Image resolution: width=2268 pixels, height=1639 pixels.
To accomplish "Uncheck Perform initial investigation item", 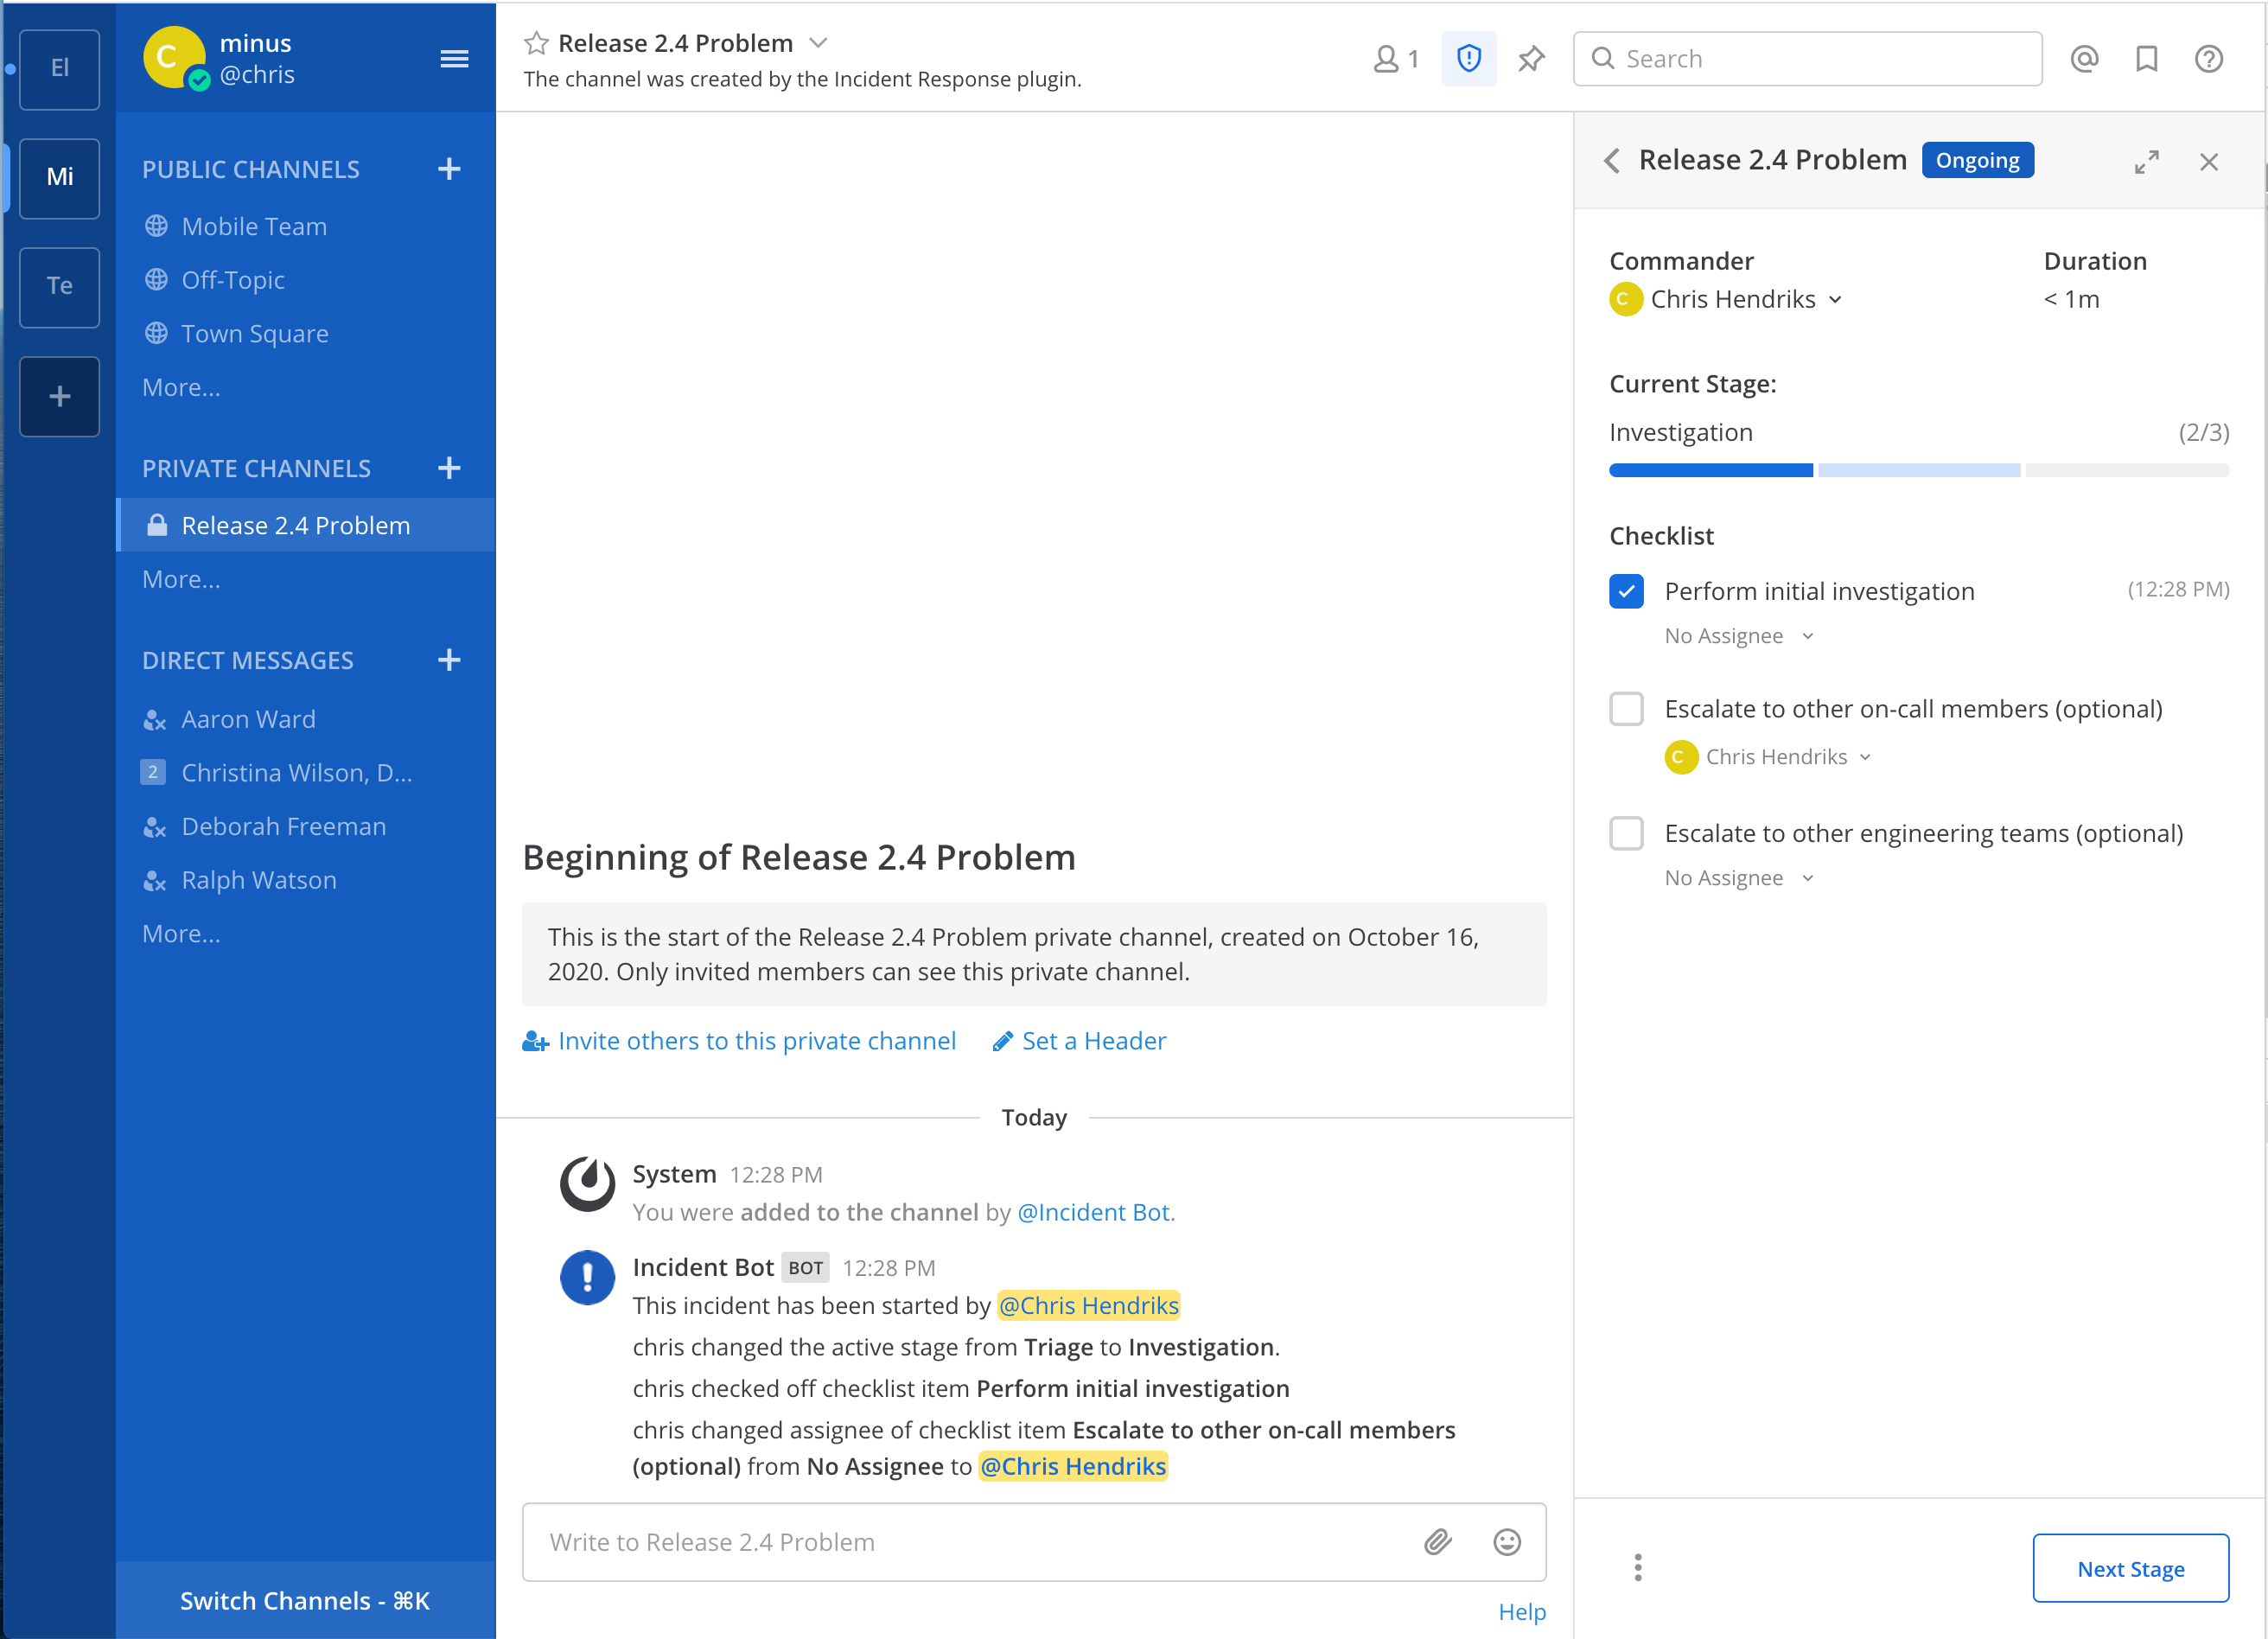I will (x=1626, y=591).
